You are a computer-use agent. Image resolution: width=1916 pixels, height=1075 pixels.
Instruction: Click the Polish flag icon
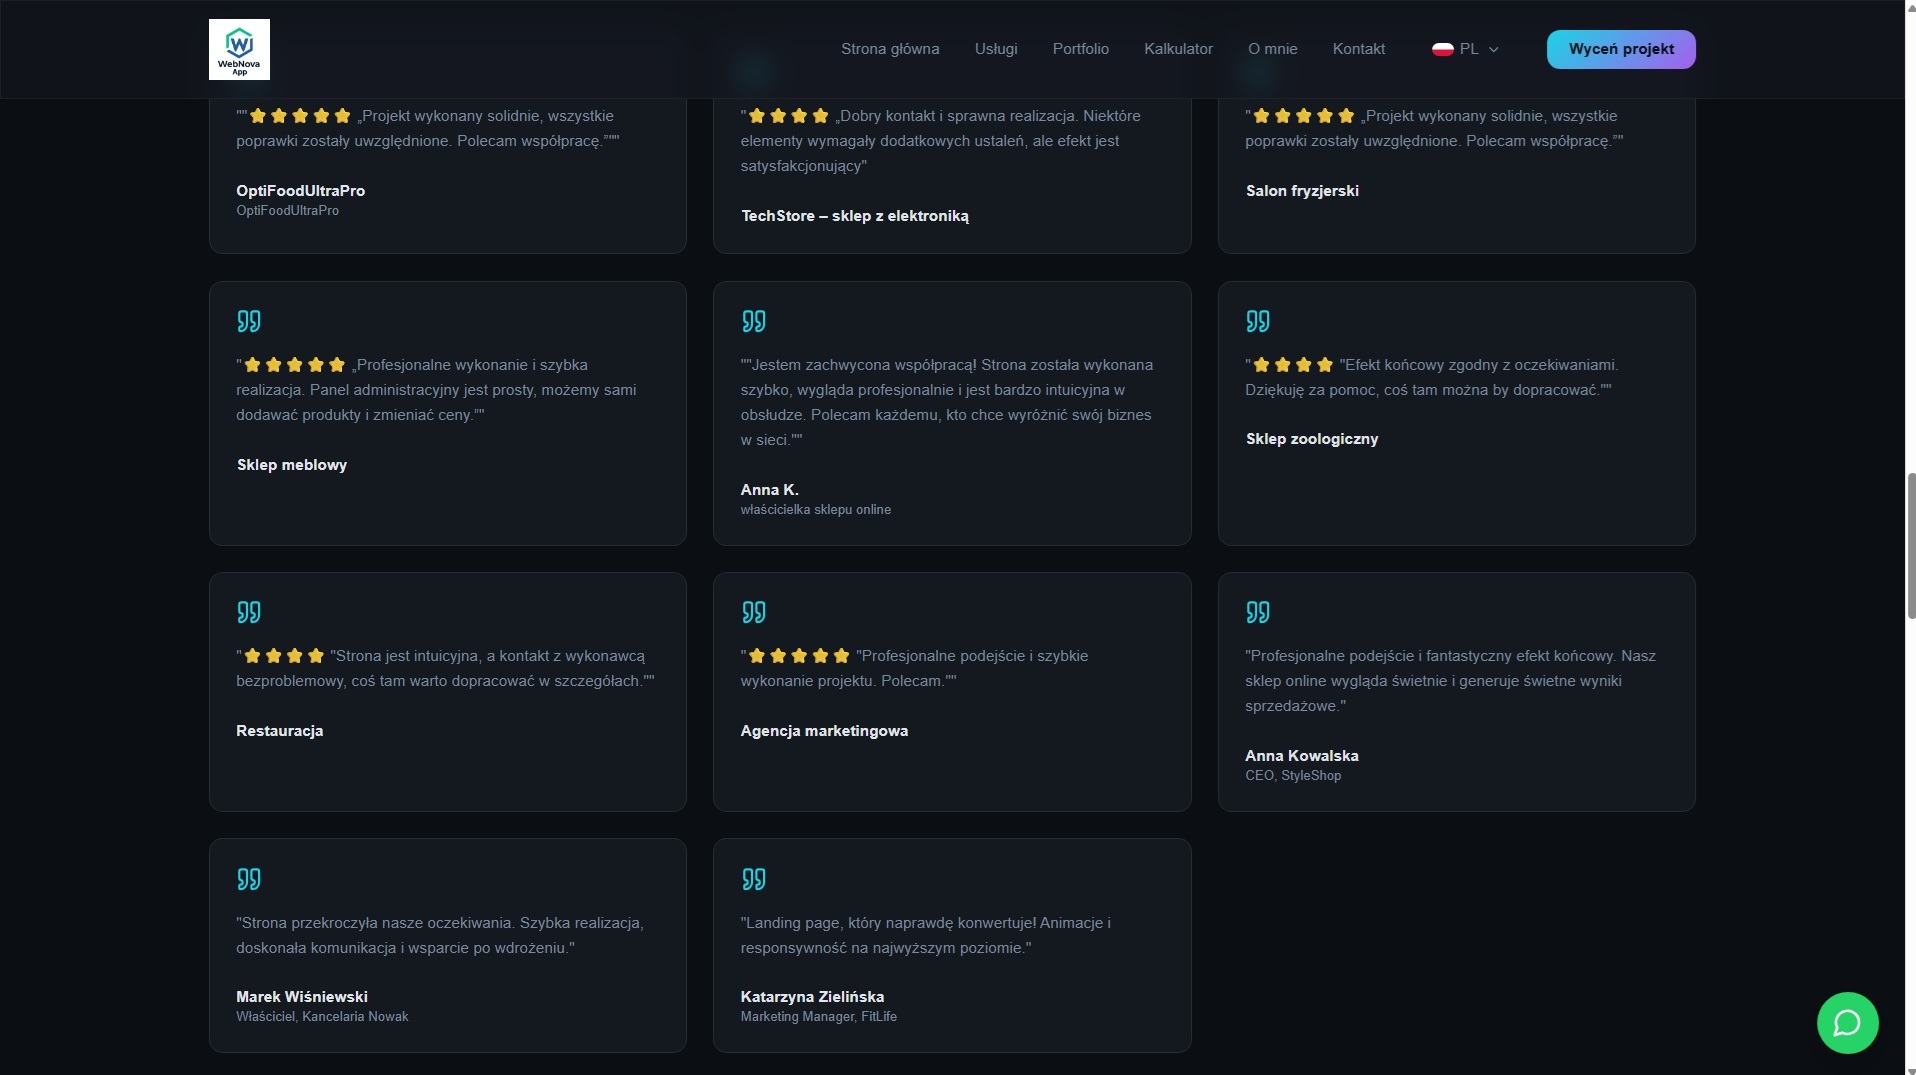[x=1442, y=49]
